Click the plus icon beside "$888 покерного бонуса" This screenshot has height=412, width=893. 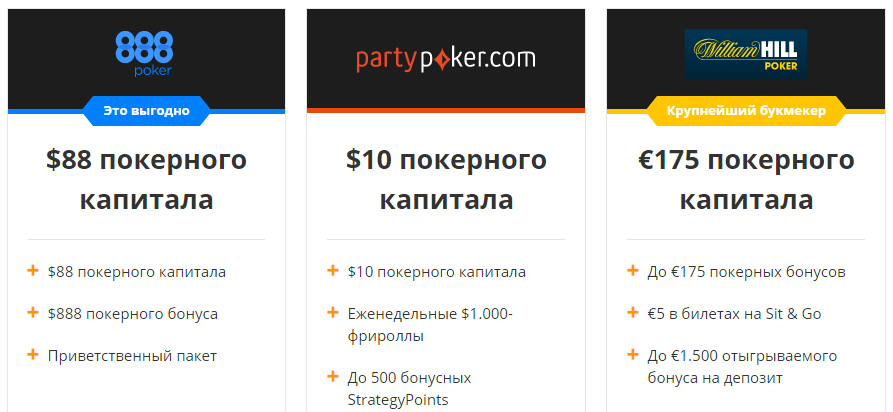(x=33, y=313)
